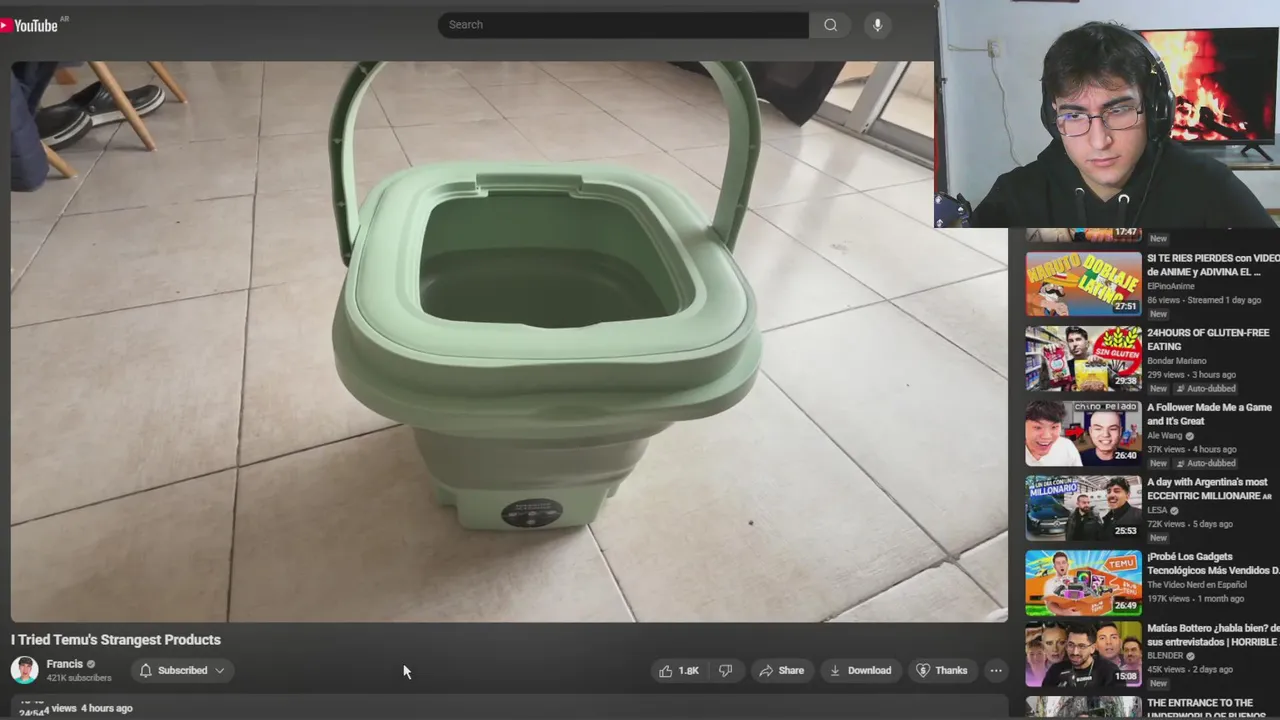Open Argentina's ECCENTRIC MILLIONAIRE video thumbnail
Image resolution: width=1280 pixels, height=720 pixels.
pyautogui.click(x=1083, y=508)
